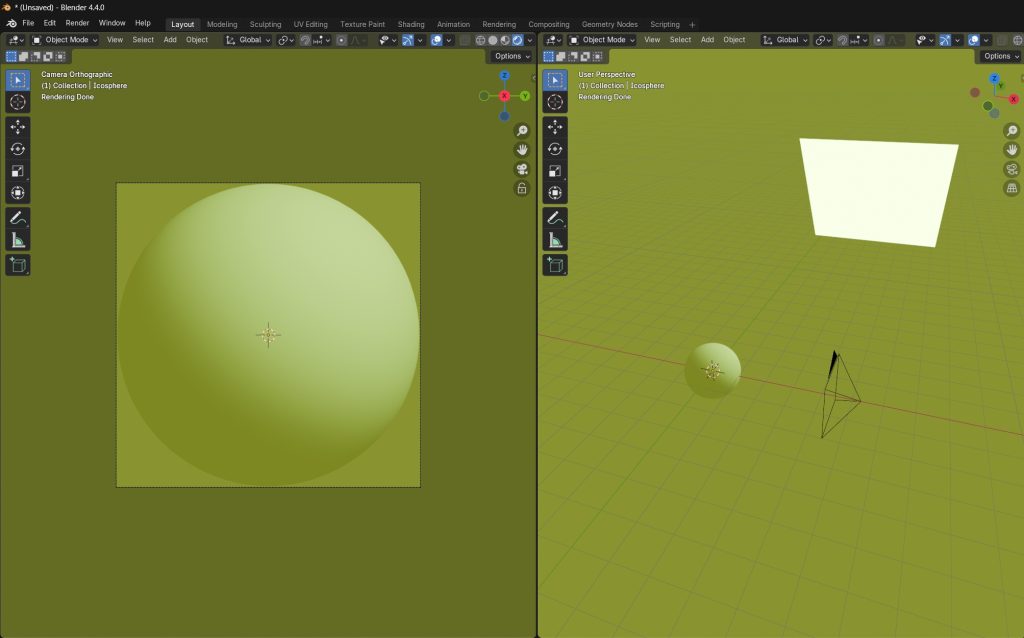
Task: Pick the Cursor tool in left viewport
Action: point(18,102)
